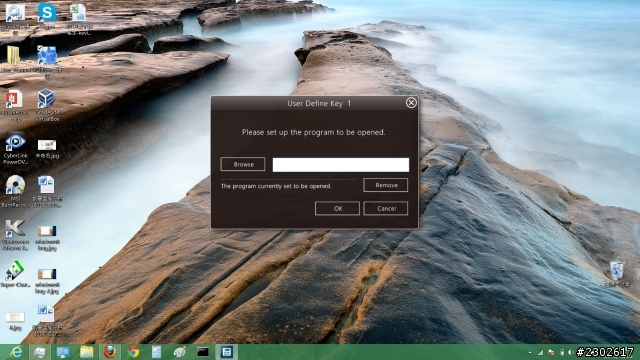Image resolution: width=640 pixels, height=360 pixels.
Task: Switch to the active blue-window taskbar app
Action: pyautogui.click(x=227, y=352)
